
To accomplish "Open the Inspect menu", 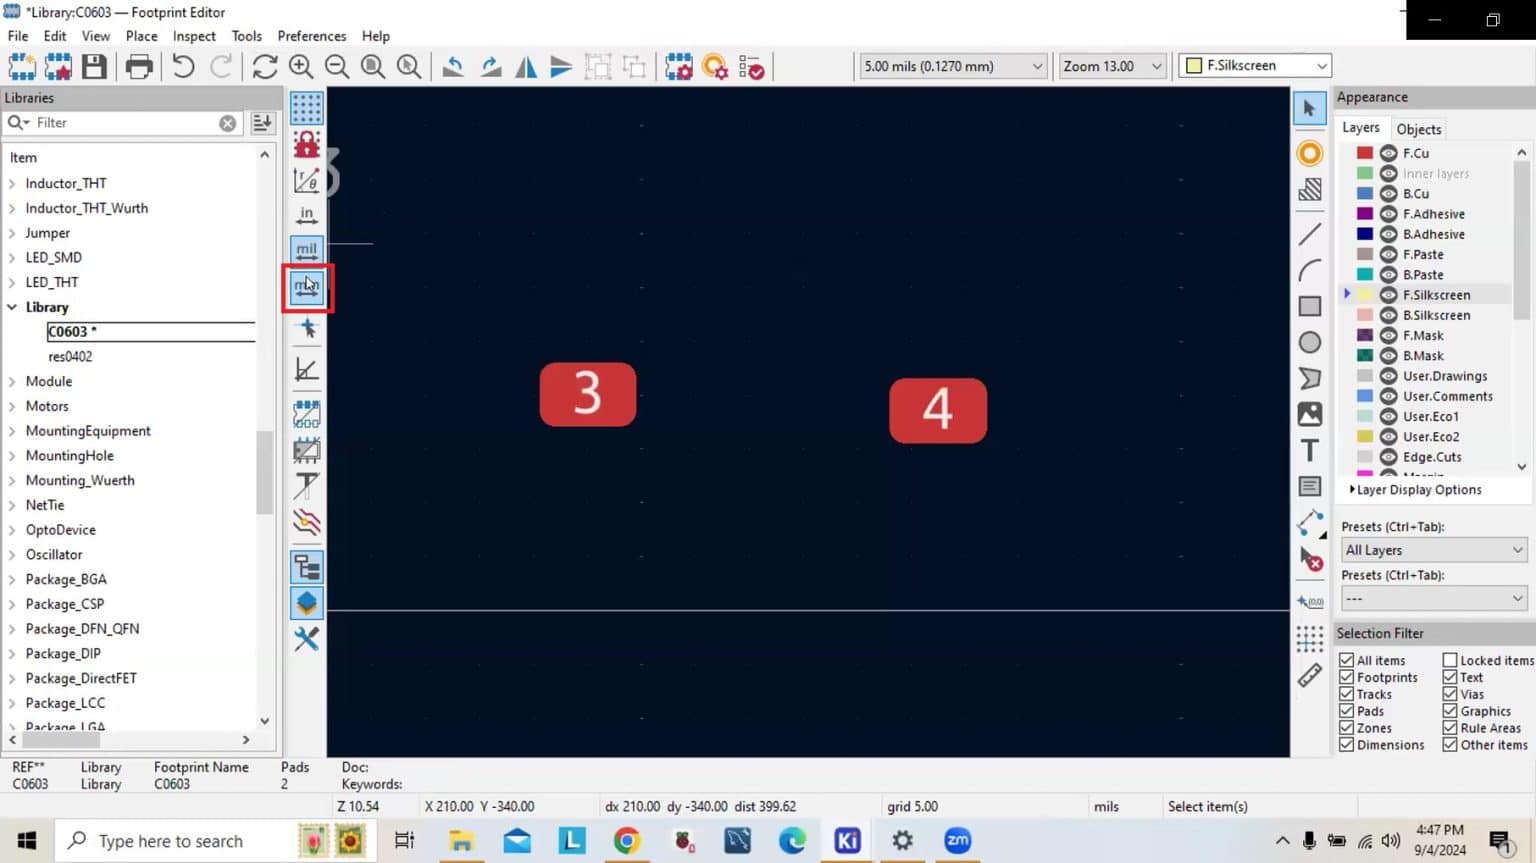I will (193, 36).
